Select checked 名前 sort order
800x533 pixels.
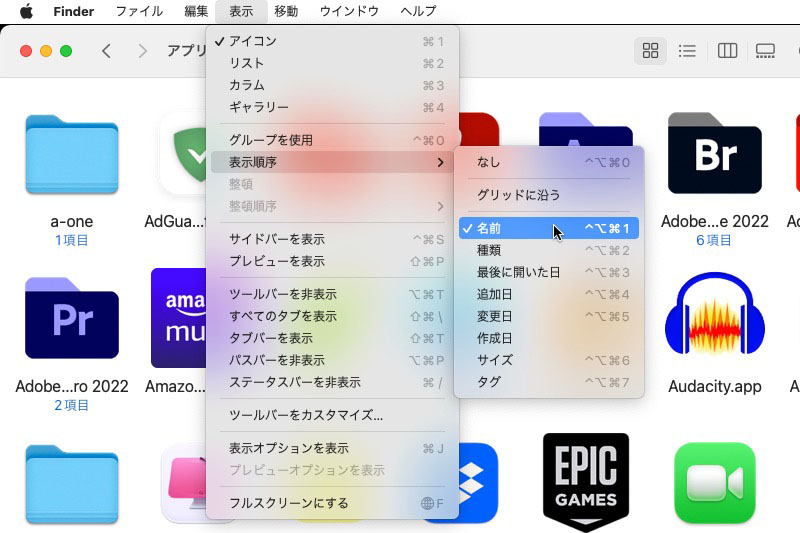click(x=549, y=228)
